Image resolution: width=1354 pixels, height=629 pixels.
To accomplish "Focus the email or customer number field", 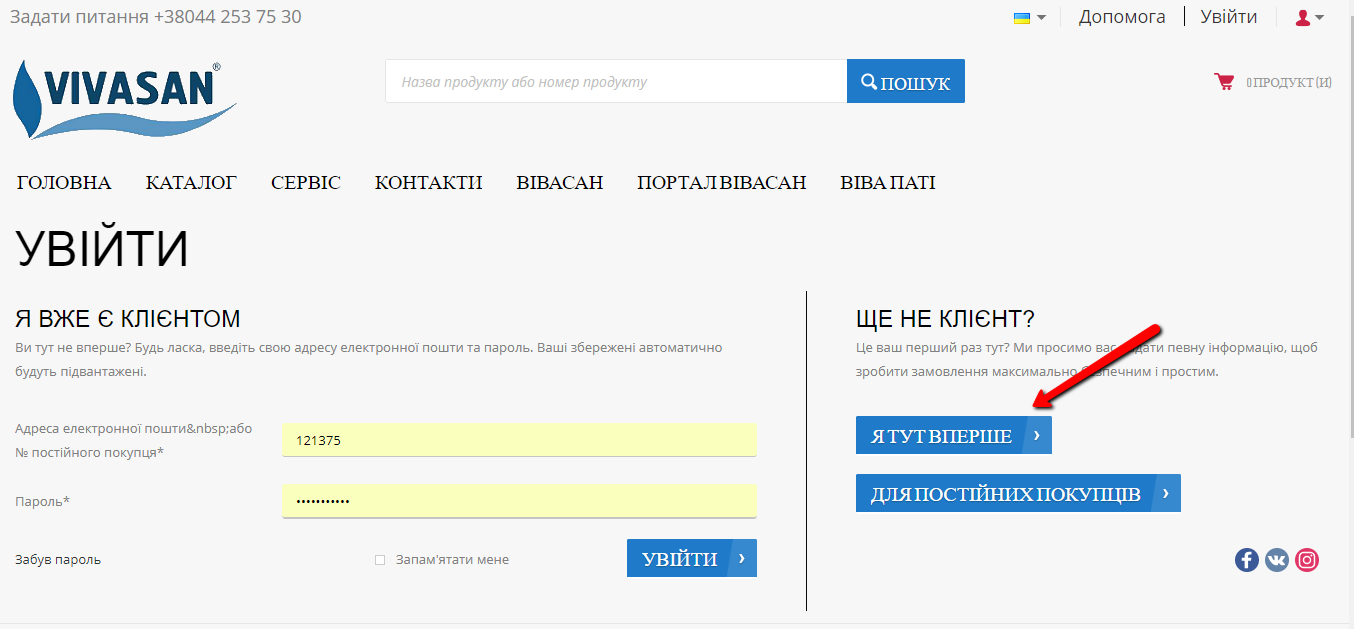I will 519,440.
